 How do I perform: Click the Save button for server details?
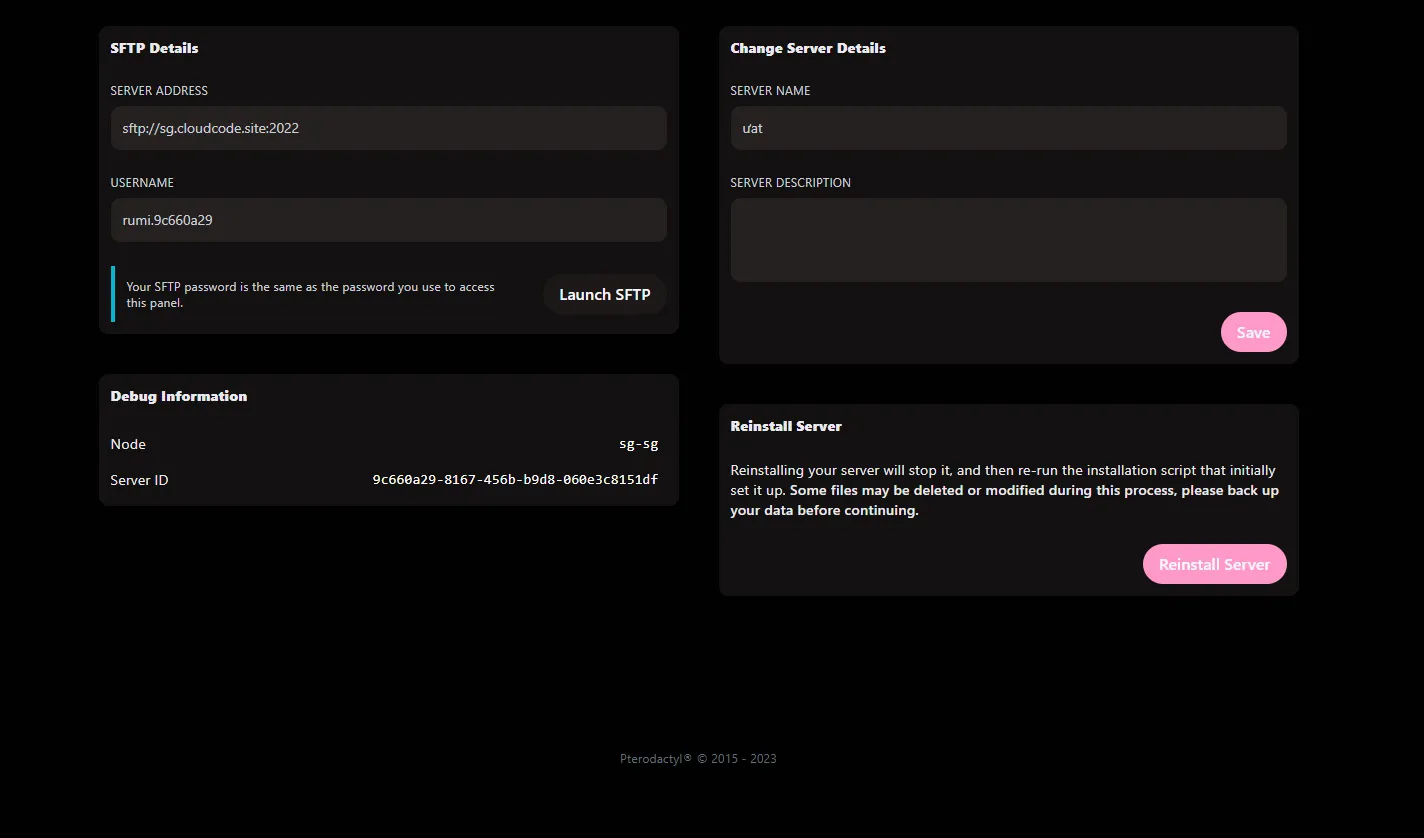[1253, 331]
